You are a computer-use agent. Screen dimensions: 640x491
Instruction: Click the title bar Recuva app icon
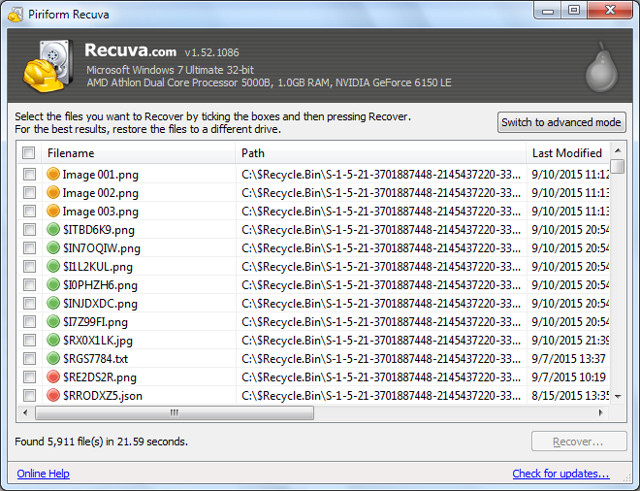coord(14,11)
